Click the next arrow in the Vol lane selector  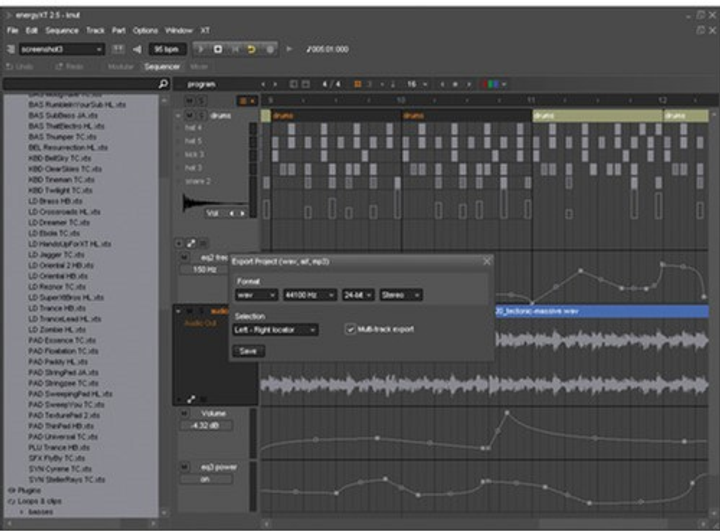(x=242, y=213)
